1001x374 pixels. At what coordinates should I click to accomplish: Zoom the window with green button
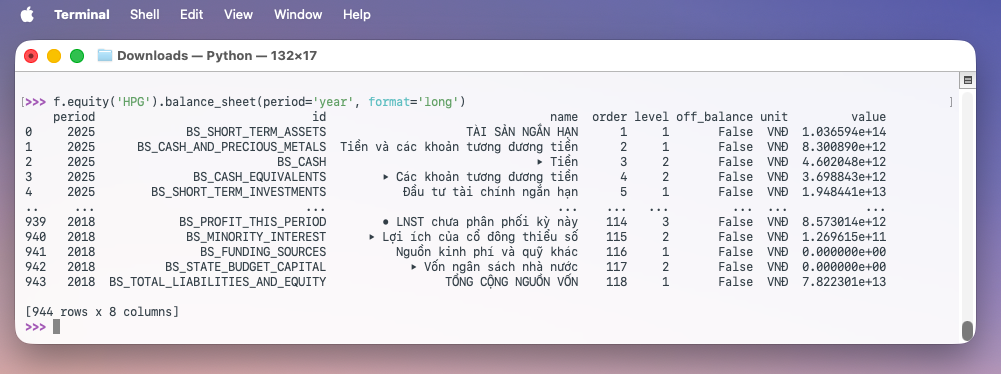(77, 56)
